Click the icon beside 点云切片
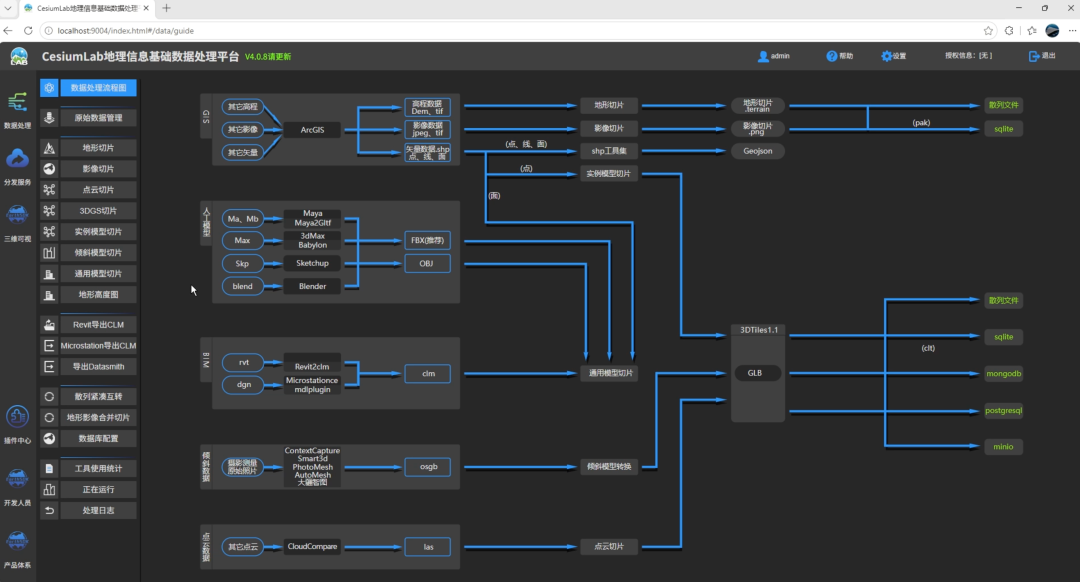Screen dimensions: 1080x582 [x=49, y=189]
